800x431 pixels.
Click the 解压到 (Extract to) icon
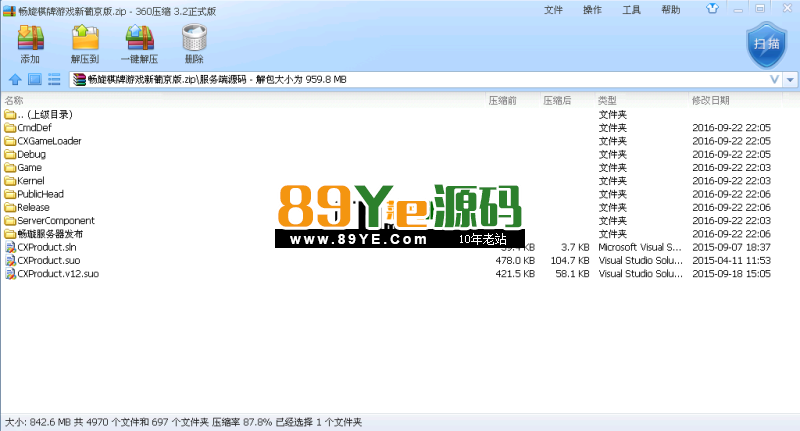[85, 43]
